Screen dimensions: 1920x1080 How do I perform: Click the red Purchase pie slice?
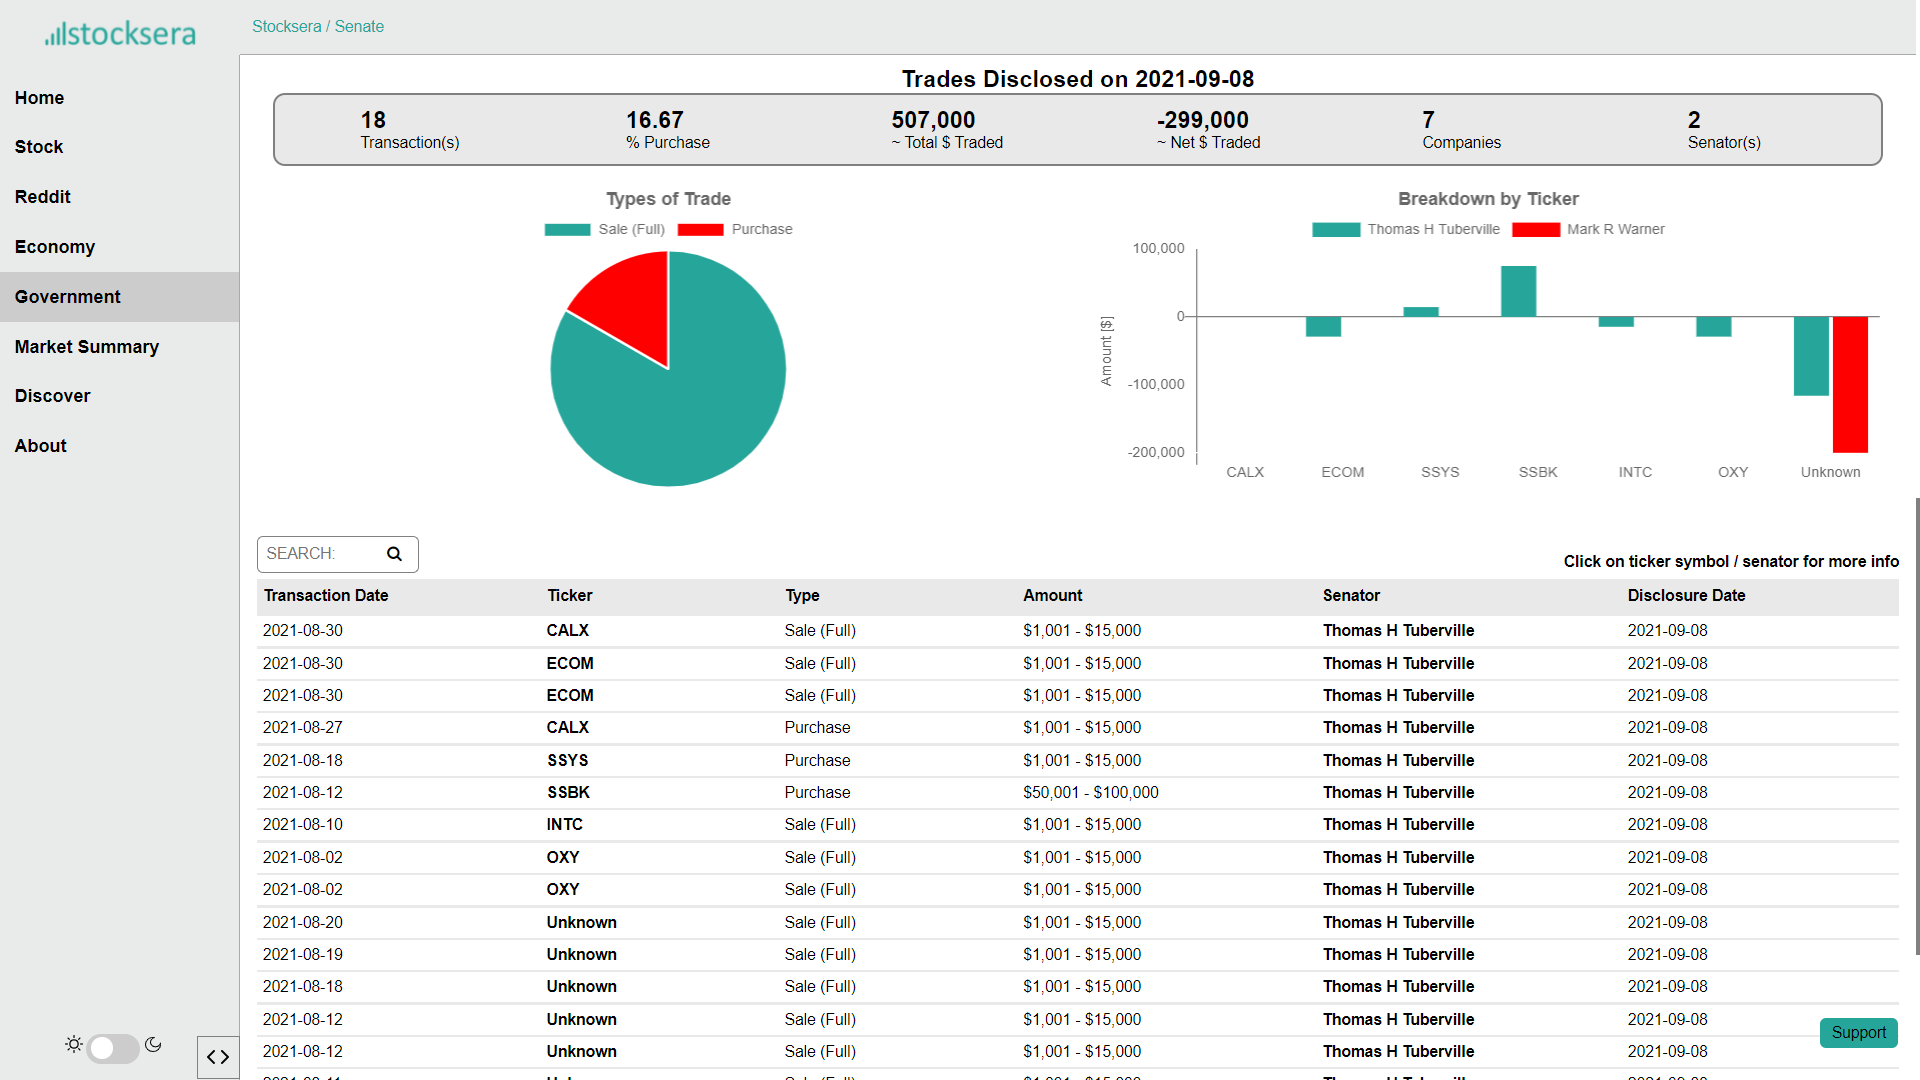(x=630, y=298)
